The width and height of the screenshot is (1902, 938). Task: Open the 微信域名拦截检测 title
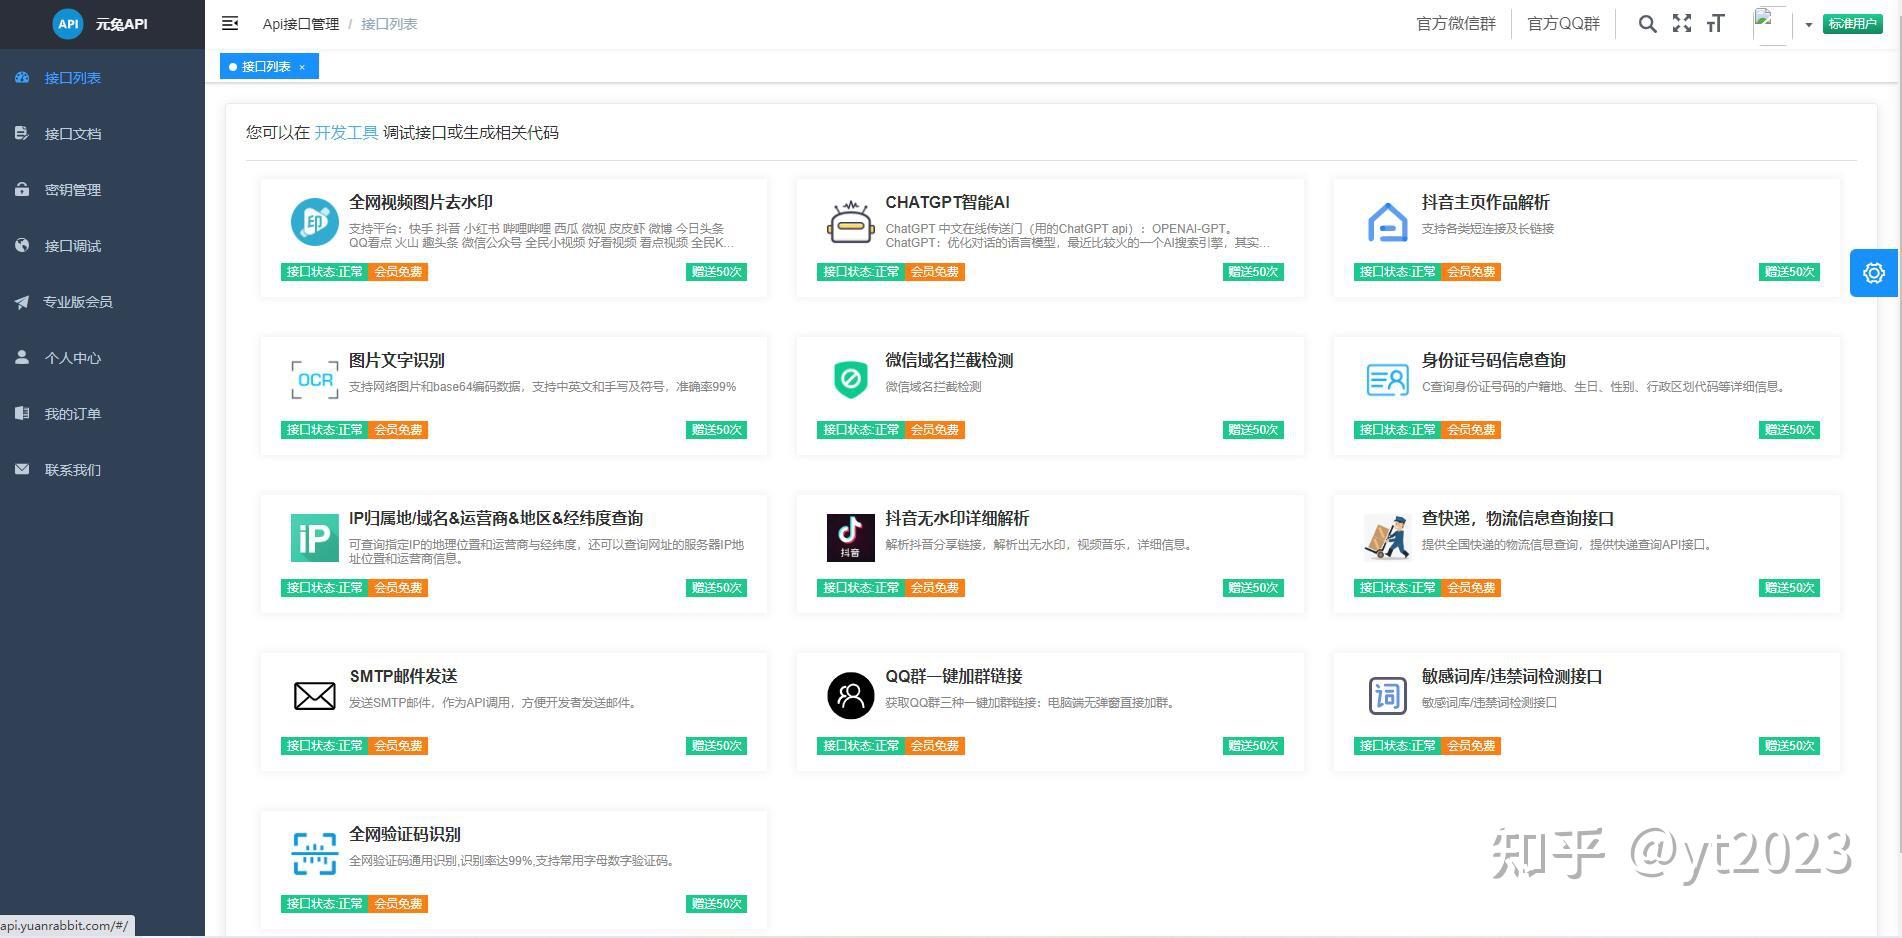tap(949, 361)
